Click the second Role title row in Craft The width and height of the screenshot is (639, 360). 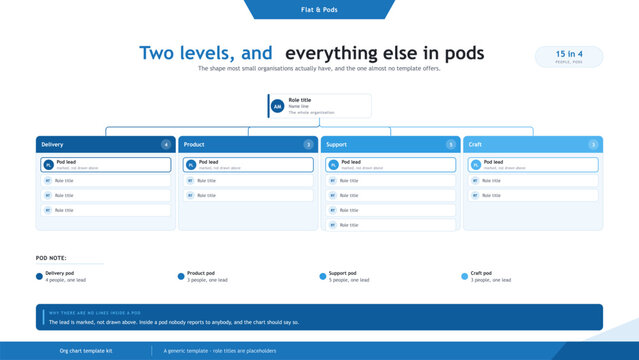[533, 195]
